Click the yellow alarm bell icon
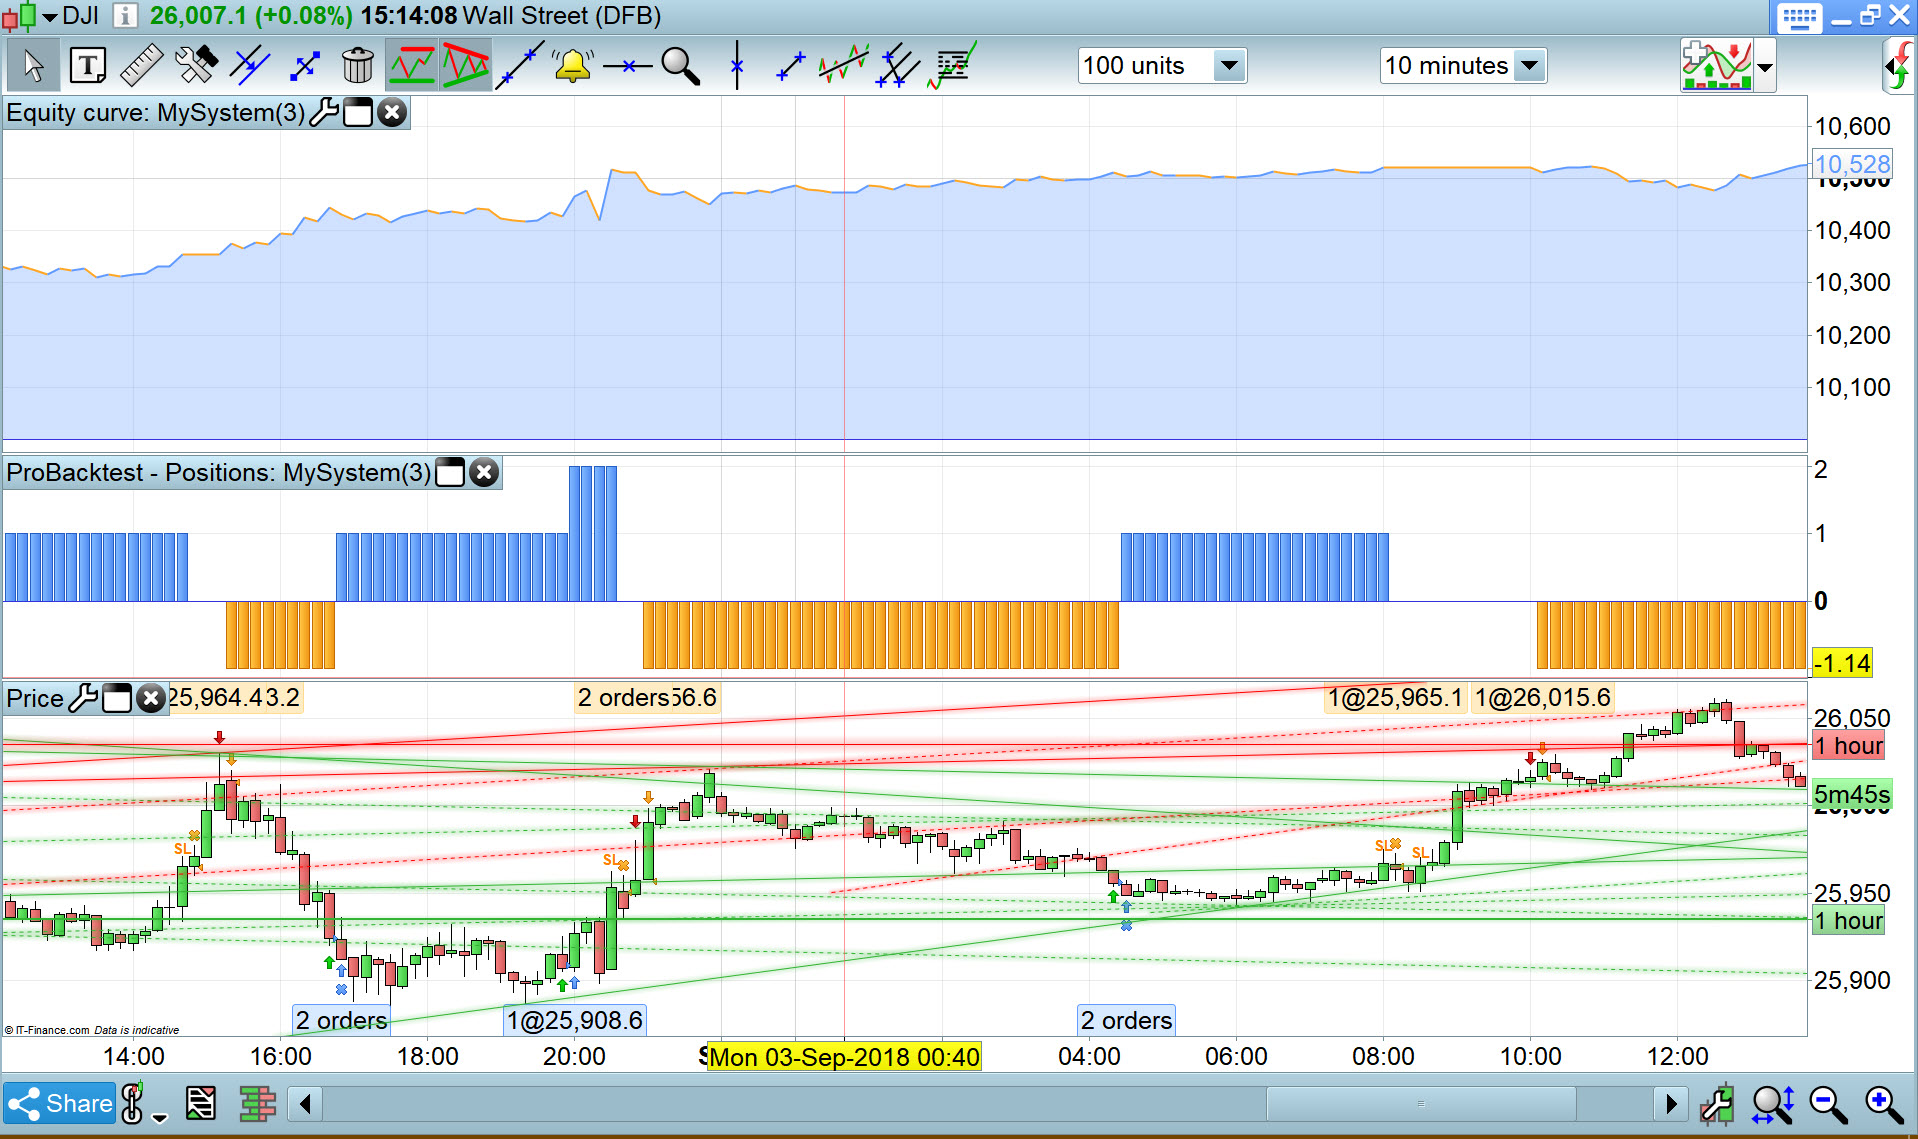Screen dimensions: 1918x1139 click(573, 66)
